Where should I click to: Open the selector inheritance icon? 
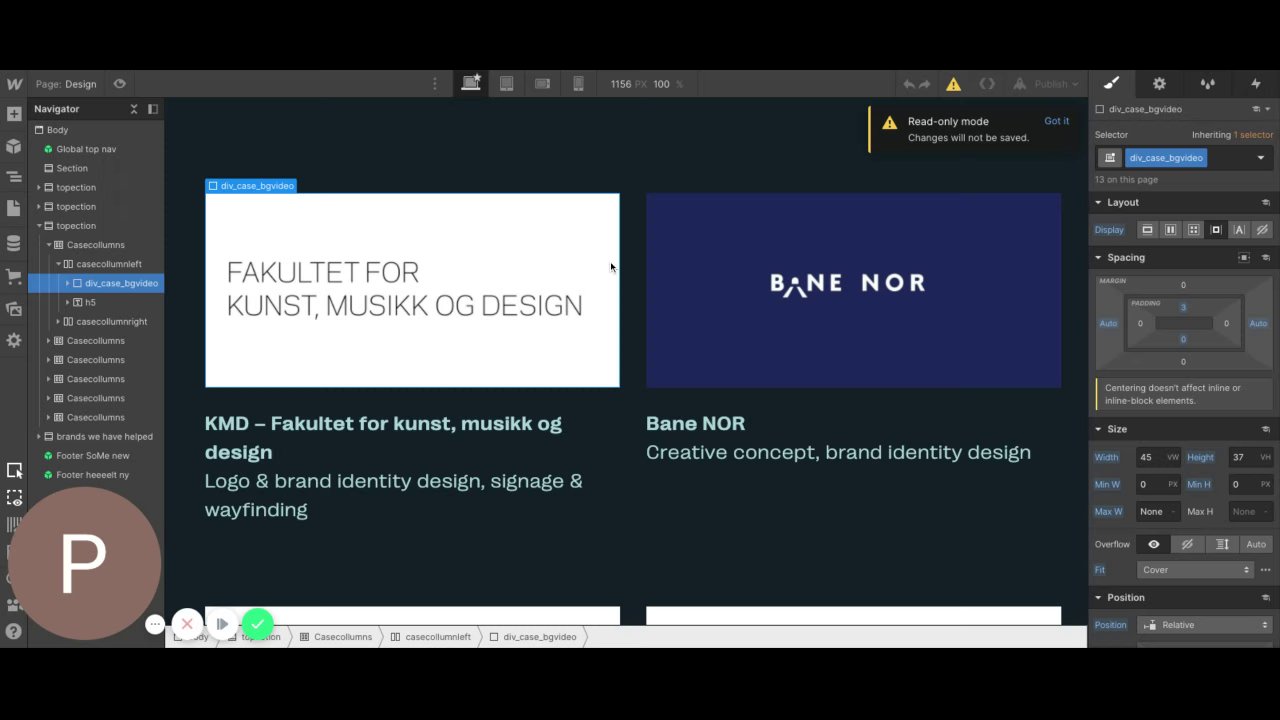[x=1109, y=158]
